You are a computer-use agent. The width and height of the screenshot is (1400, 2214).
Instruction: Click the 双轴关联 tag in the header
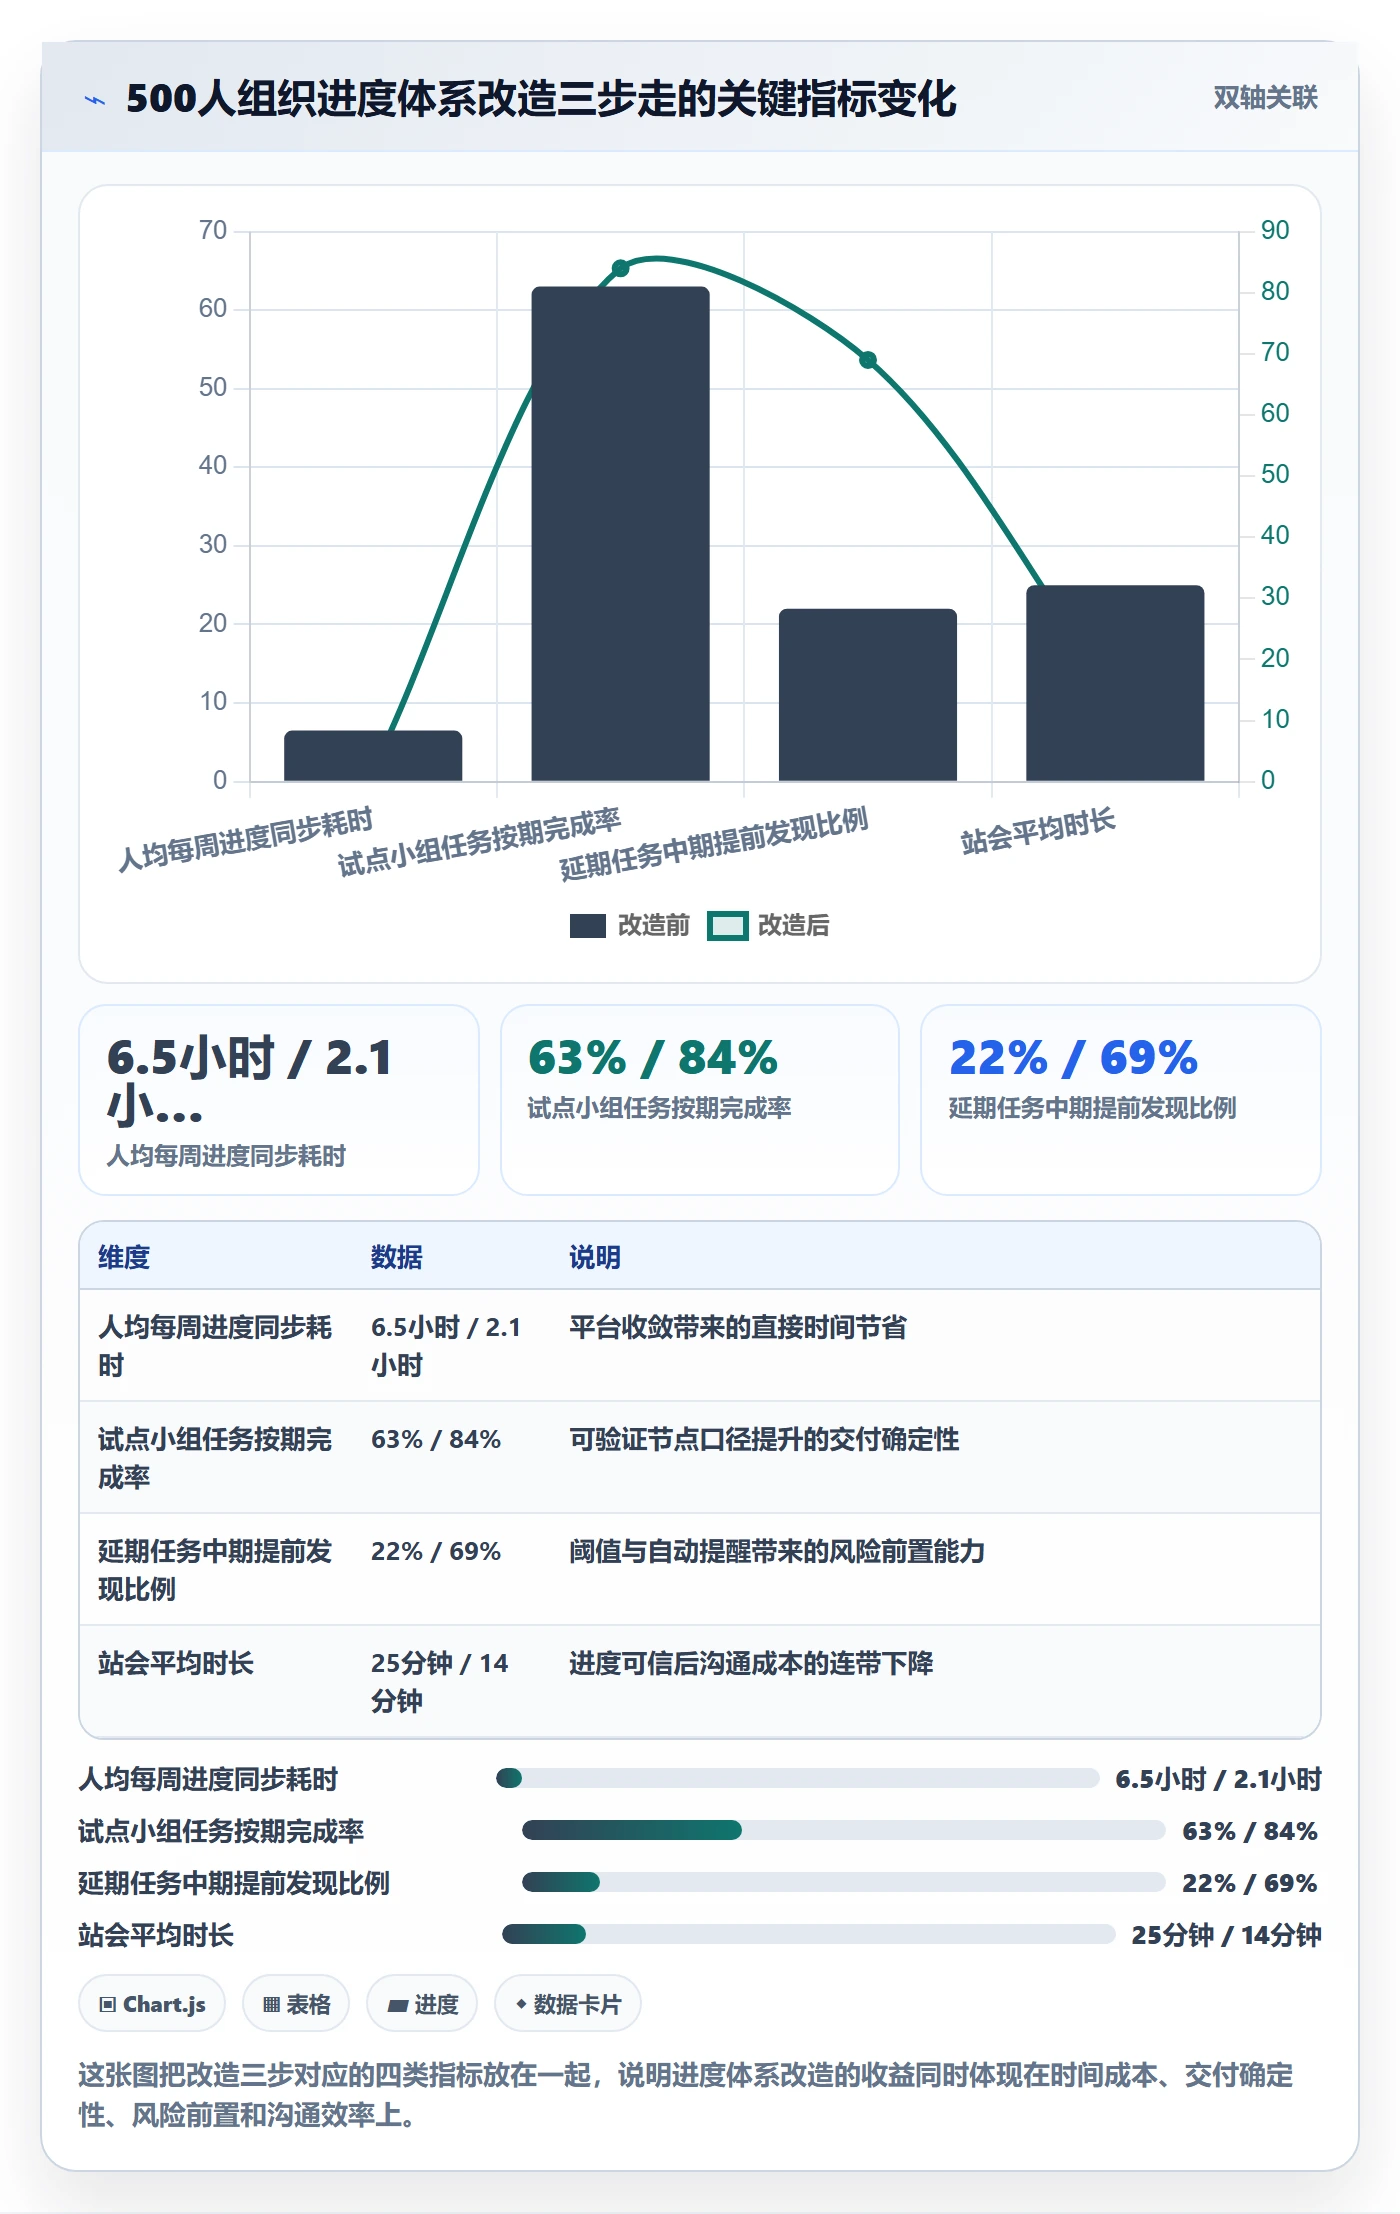(1265, 97)
